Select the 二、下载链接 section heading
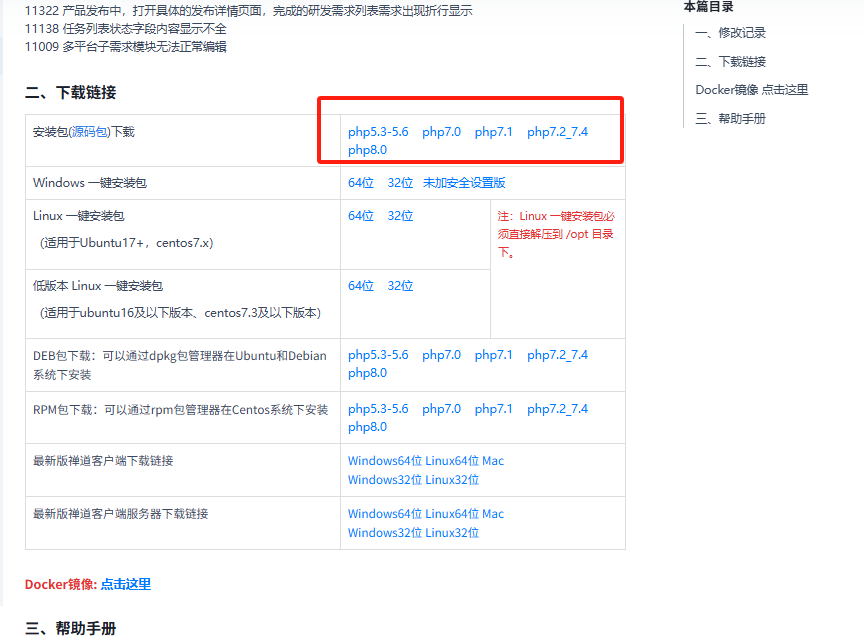Viewport: 864px width, 640px height. [x=71, y=93]
